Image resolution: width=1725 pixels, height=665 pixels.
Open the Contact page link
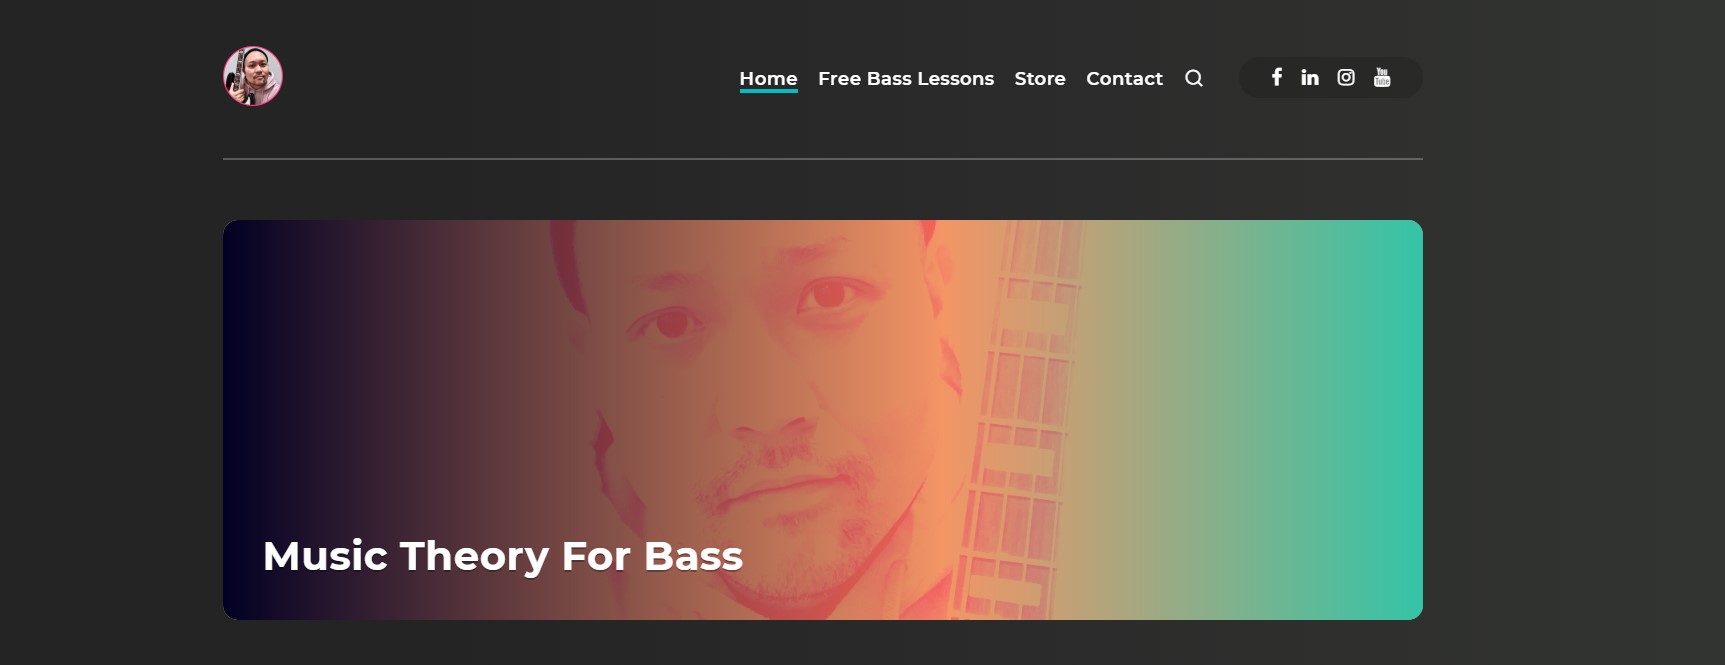1124,78
